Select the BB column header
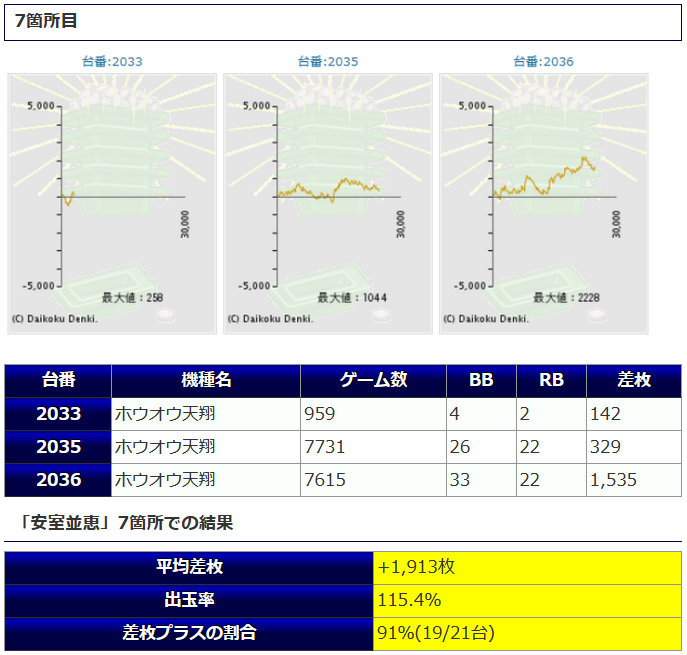The image size is (687, 655). point(481,380)
